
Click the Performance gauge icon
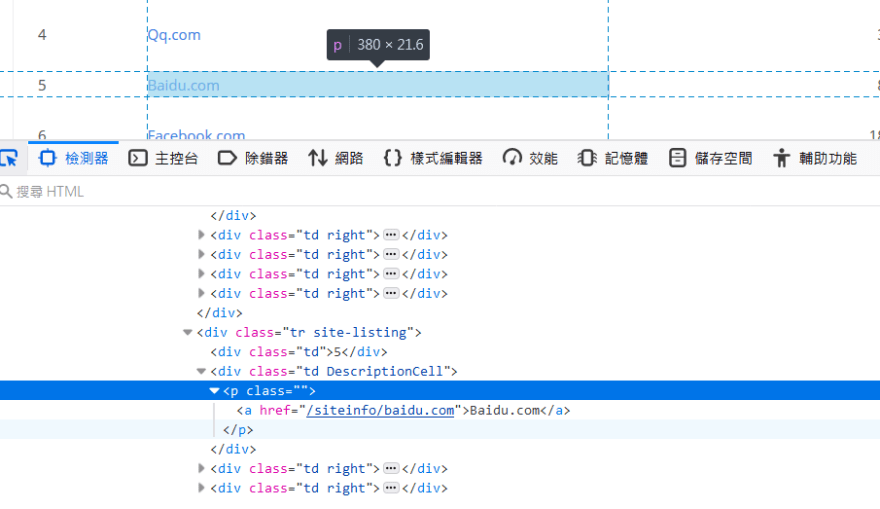coord(512,158)
